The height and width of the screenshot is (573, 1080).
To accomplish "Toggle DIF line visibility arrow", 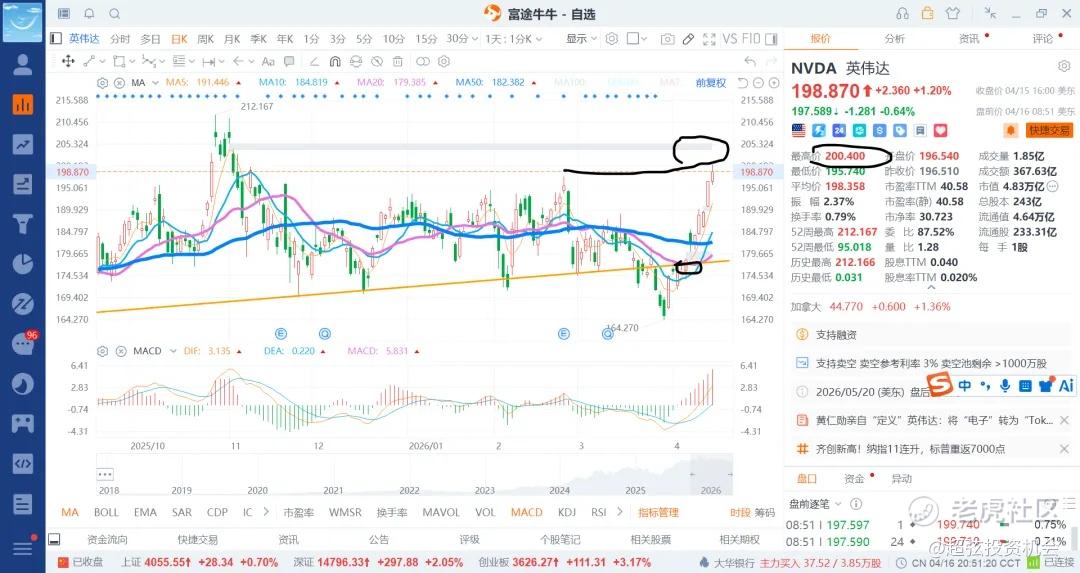I will pos(239,351).
